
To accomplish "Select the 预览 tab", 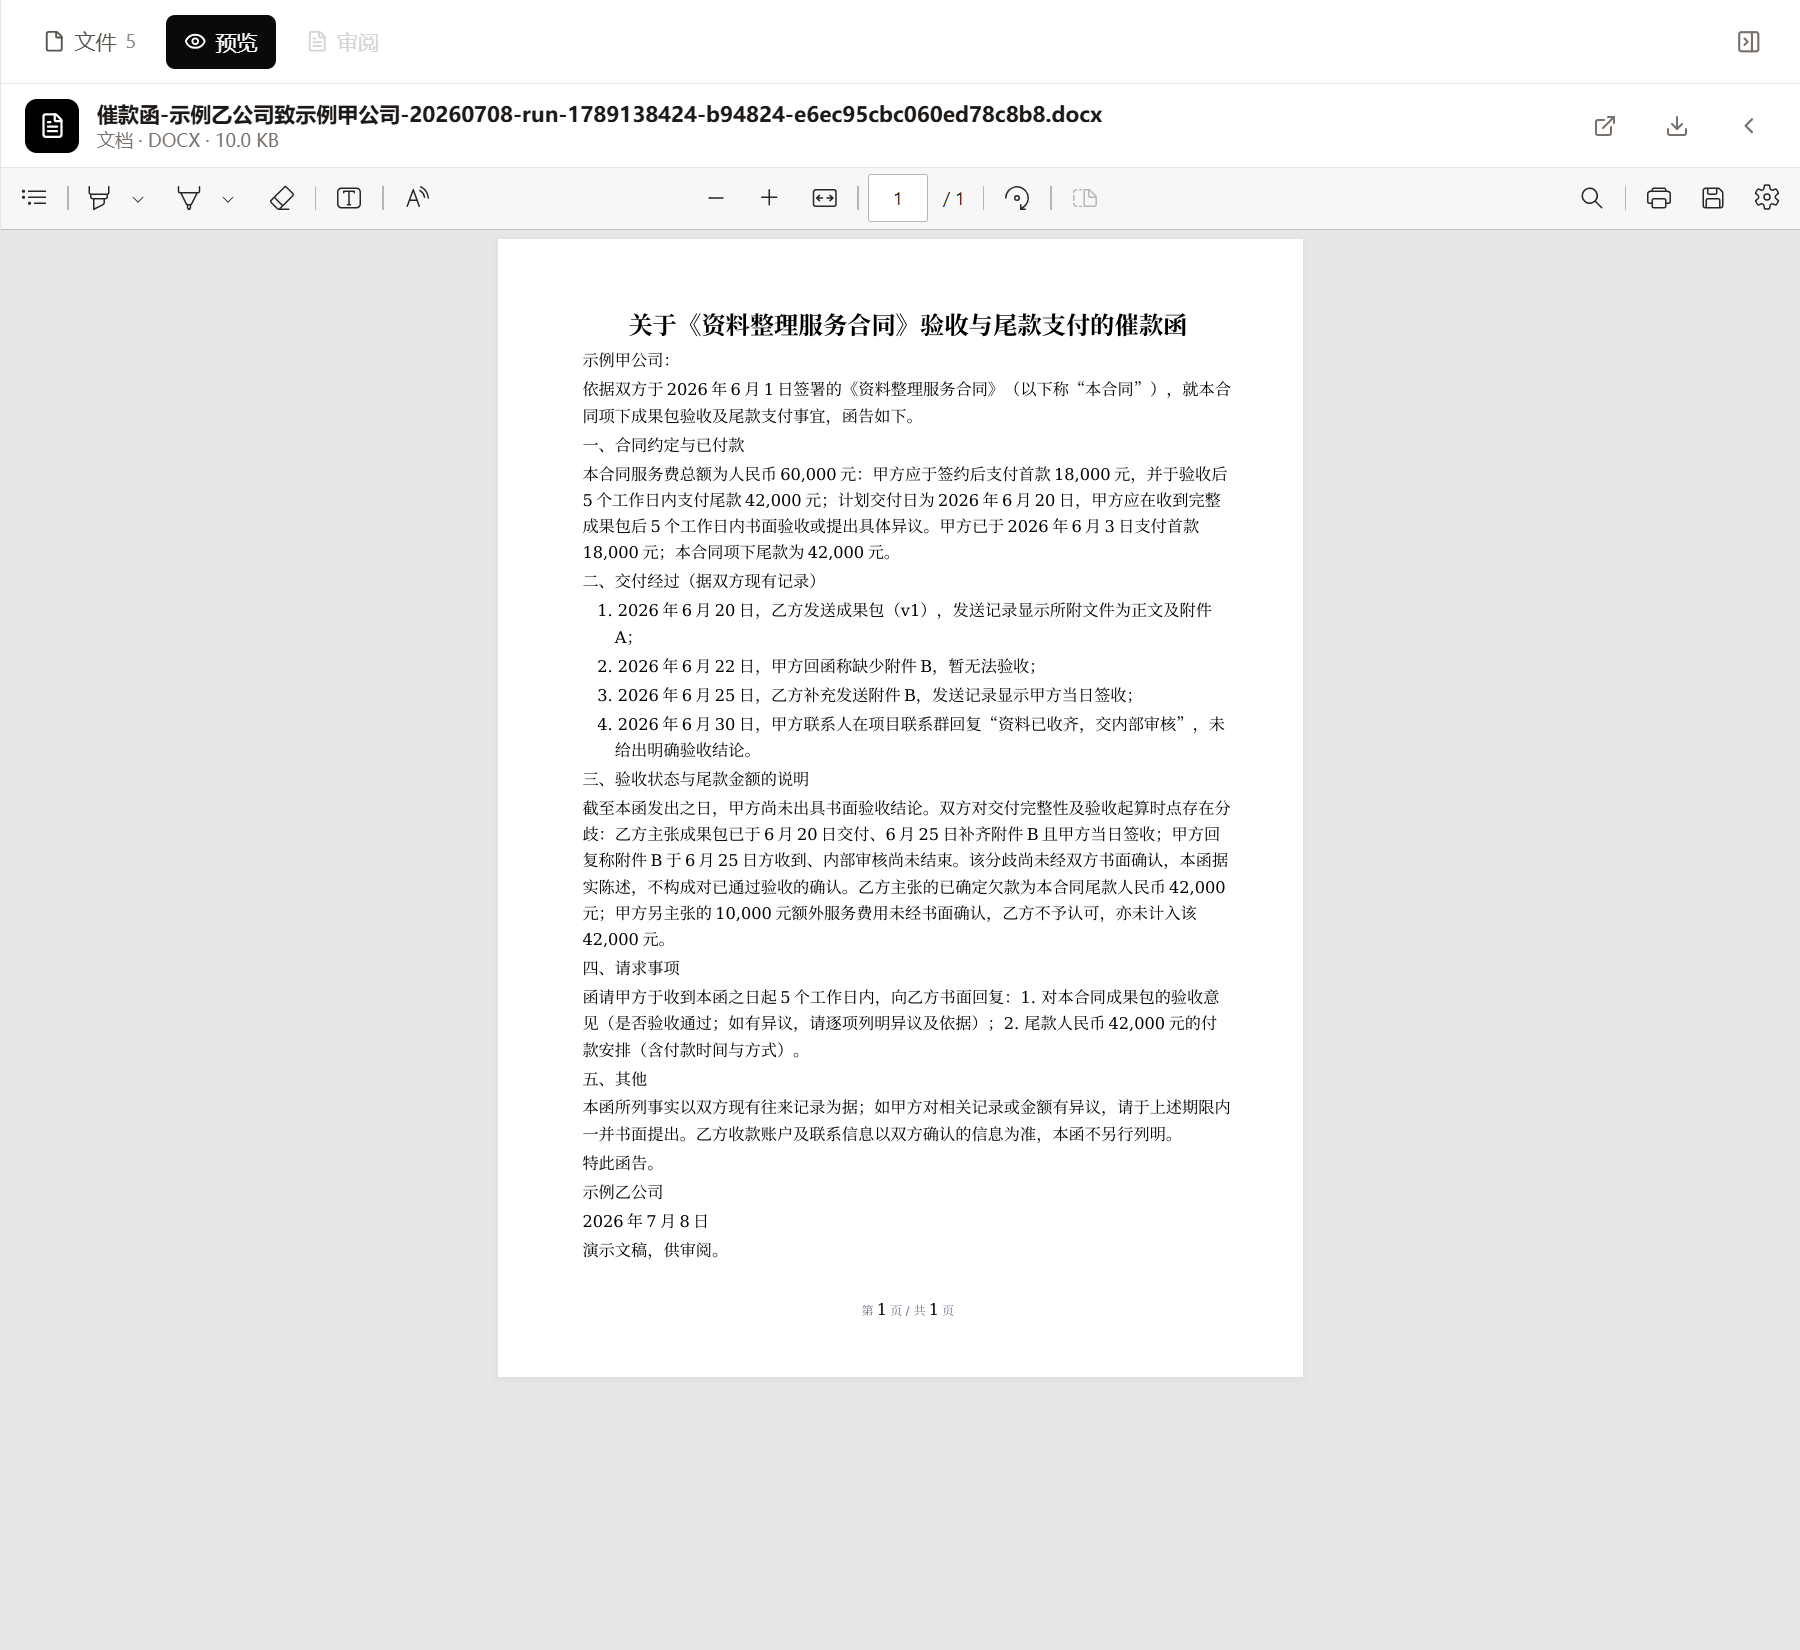I will click(221, 42).
